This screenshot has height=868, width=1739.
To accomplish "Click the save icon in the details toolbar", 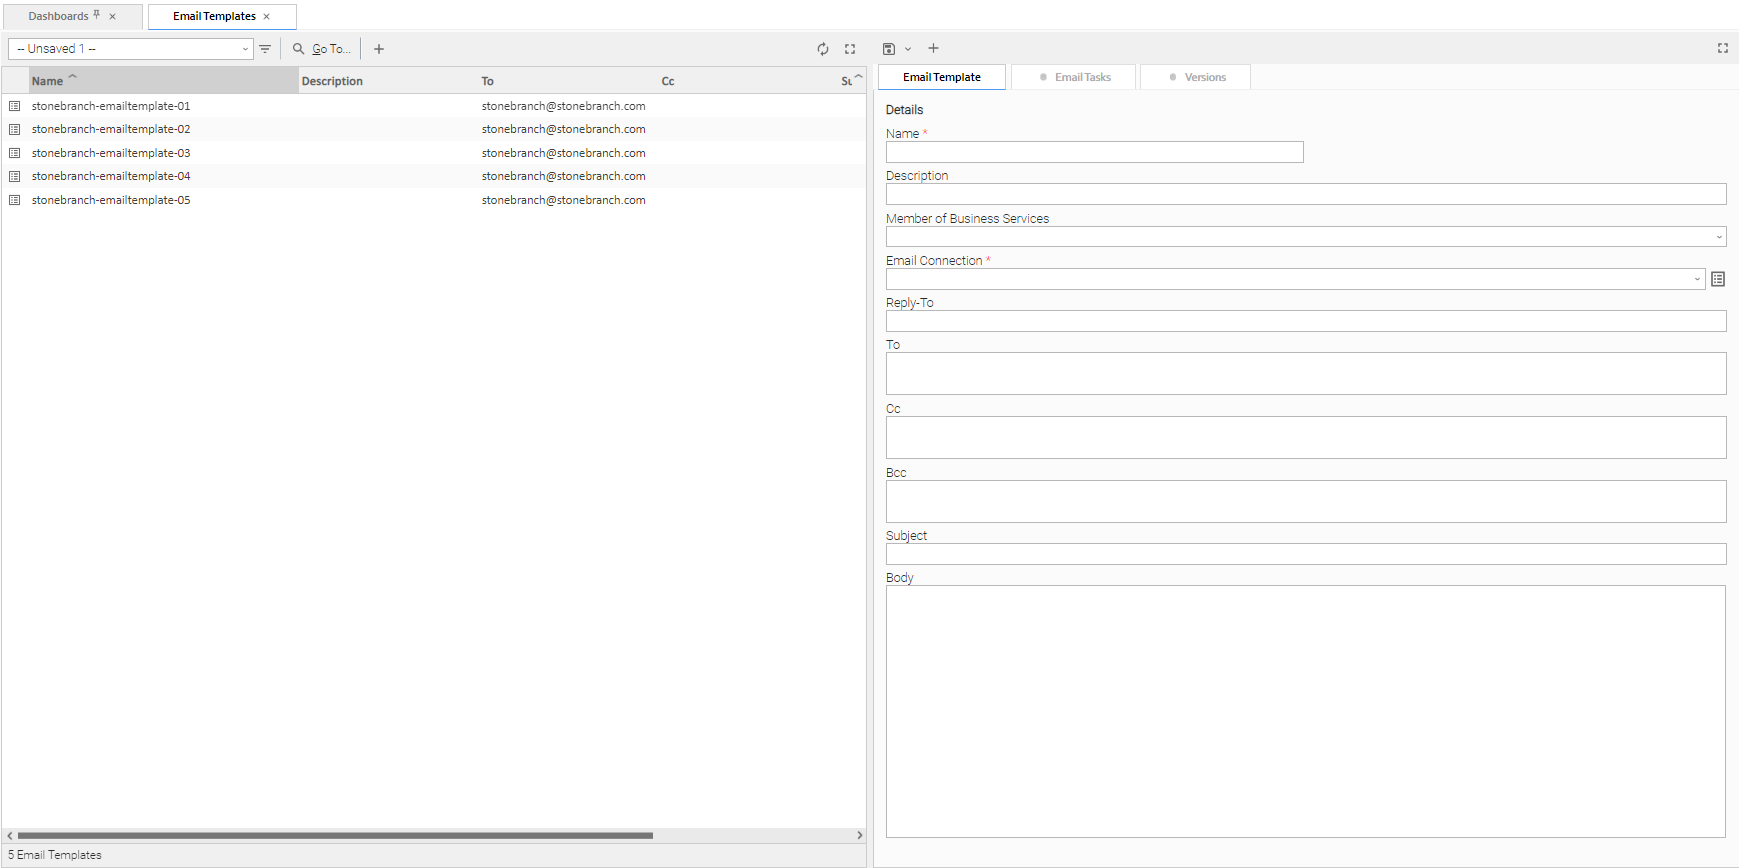I will tap(888, 49).
